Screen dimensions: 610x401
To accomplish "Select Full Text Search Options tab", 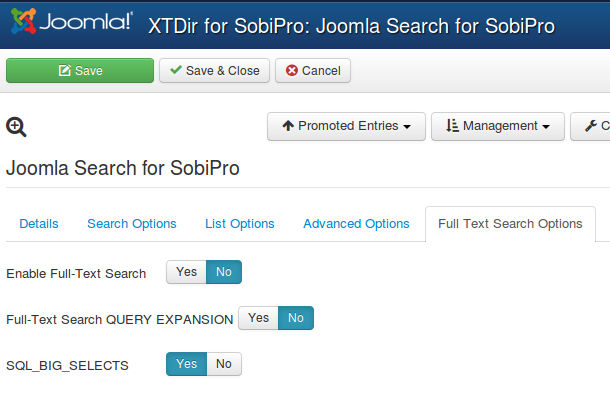I will point(510,224).
